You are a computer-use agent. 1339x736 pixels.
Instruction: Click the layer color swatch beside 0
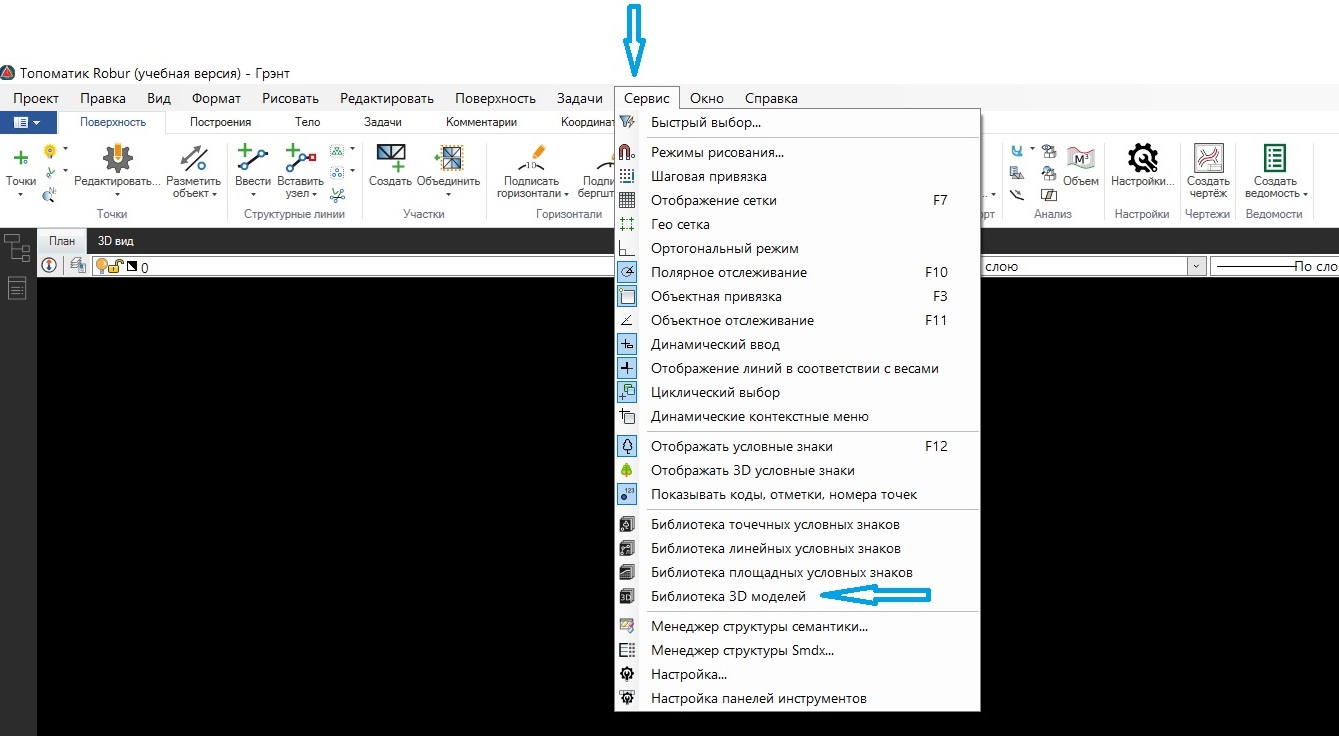(132, 267)
